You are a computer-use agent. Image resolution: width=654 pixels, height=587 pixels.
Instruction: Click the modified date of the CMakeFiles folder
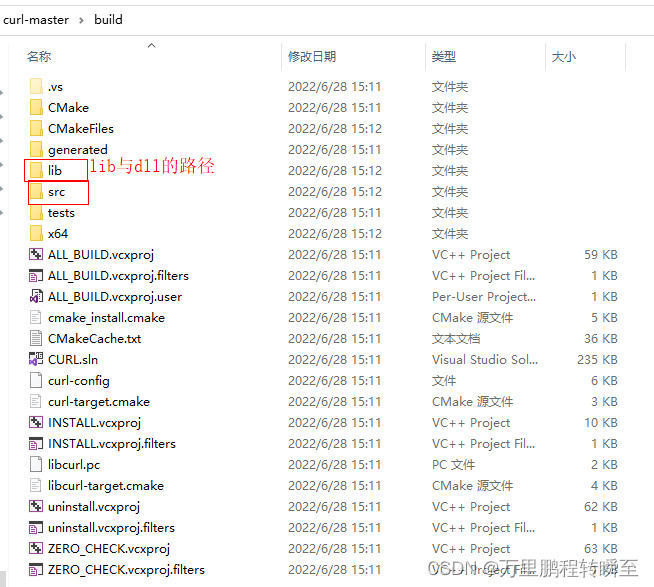point(335,128)
